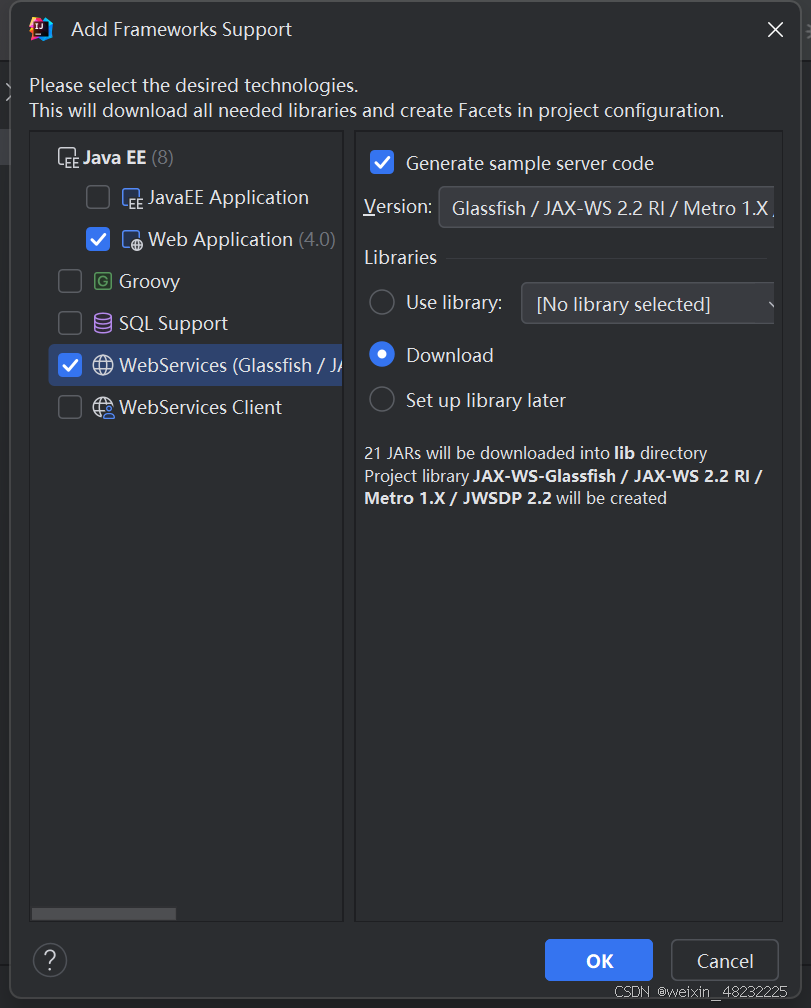Select the SQL Support row label
Viewport: 811px width, 1008px height.
click(x=174, y=323)
